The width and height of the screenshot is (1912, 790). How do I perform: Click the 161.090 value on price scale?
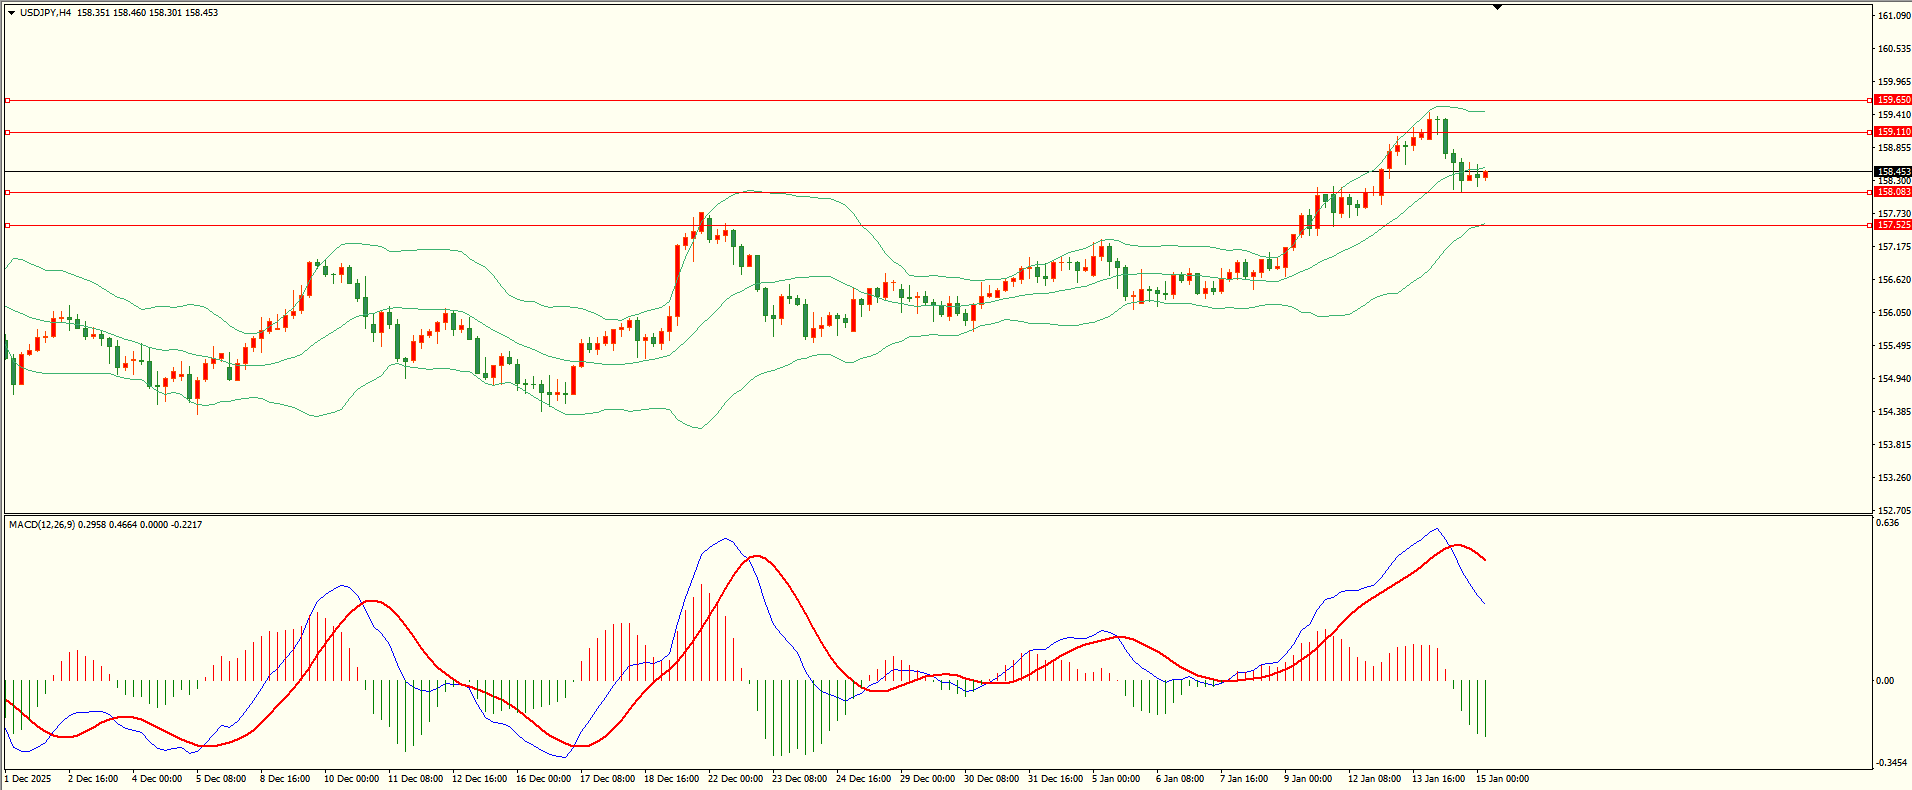pos(1894,16)
